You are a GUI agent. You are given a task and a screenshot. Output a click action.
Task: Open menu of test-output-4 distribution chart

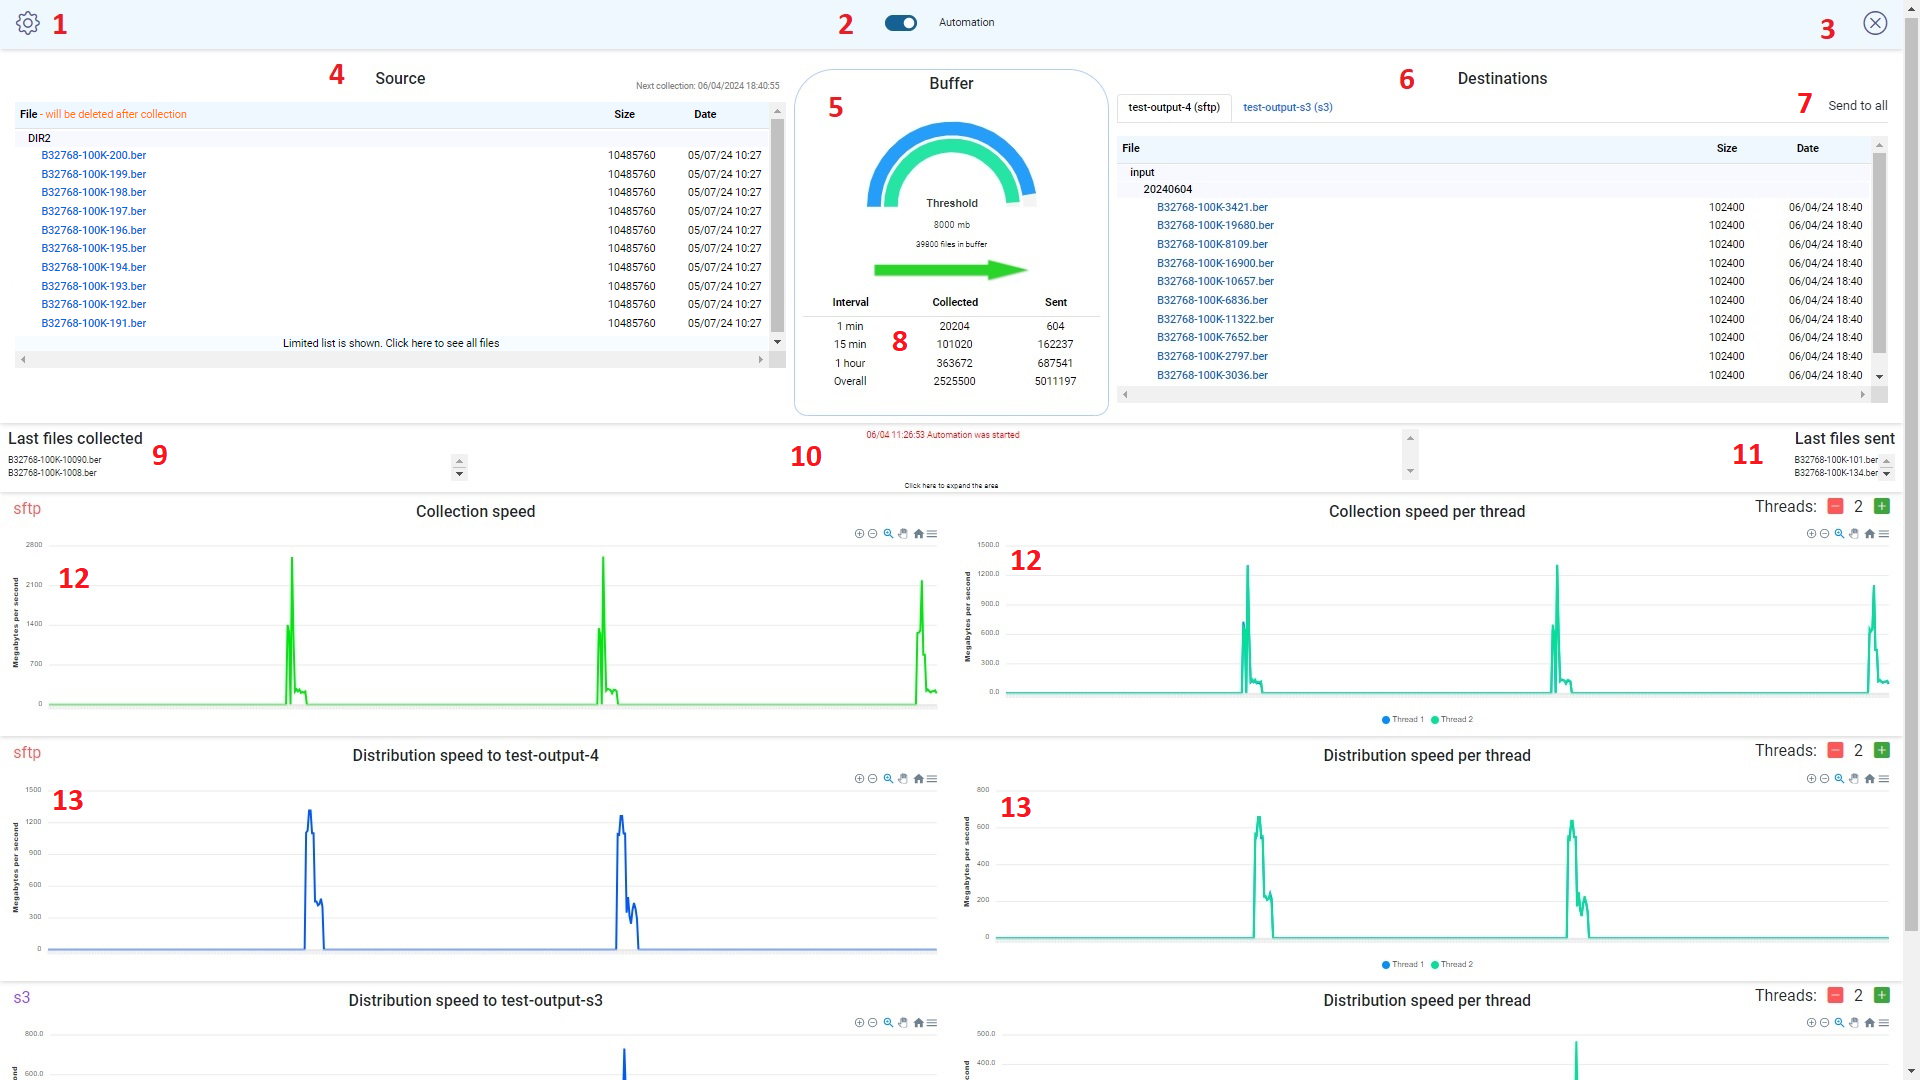(932, 779)
